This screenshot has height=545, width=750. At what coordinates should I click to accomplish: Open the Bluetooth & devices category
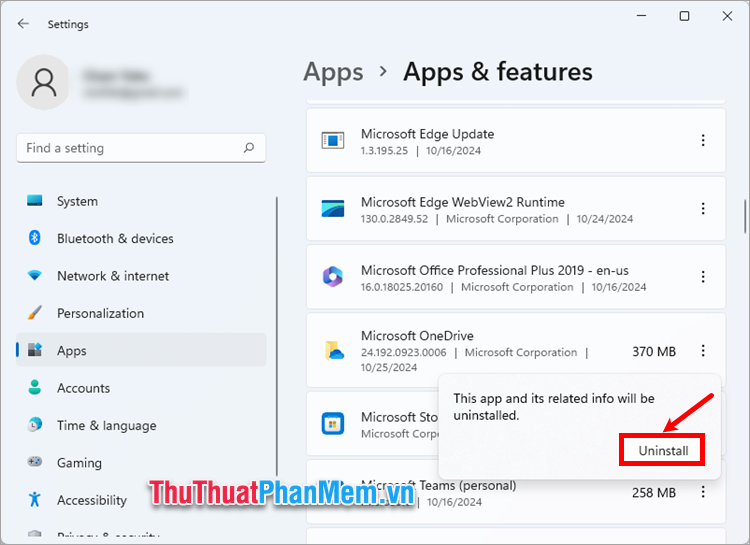(x=141, y=238)
